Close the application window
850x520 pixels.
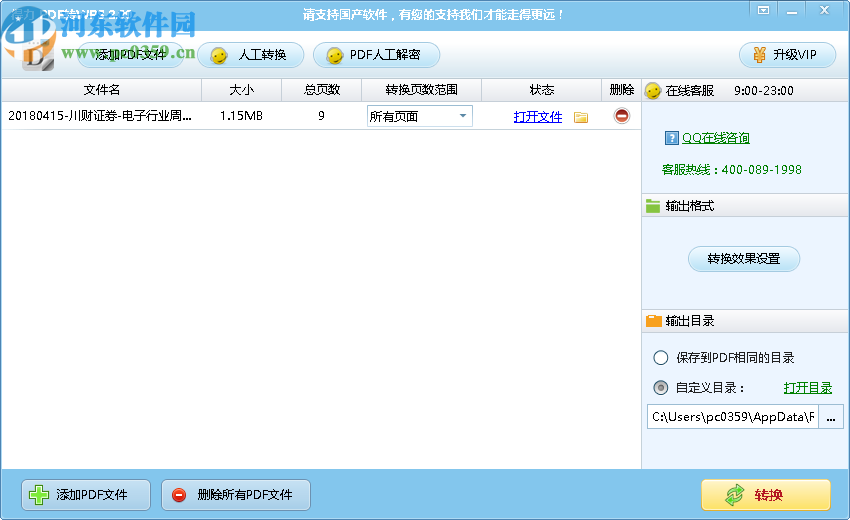pyautogui.click(x=825, y=10)
